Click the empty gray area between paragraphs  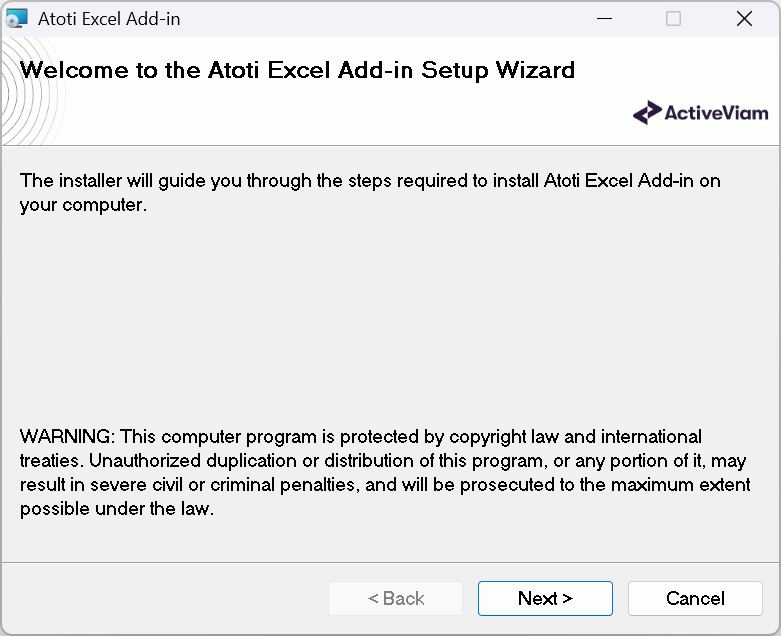tap(390, 320)
